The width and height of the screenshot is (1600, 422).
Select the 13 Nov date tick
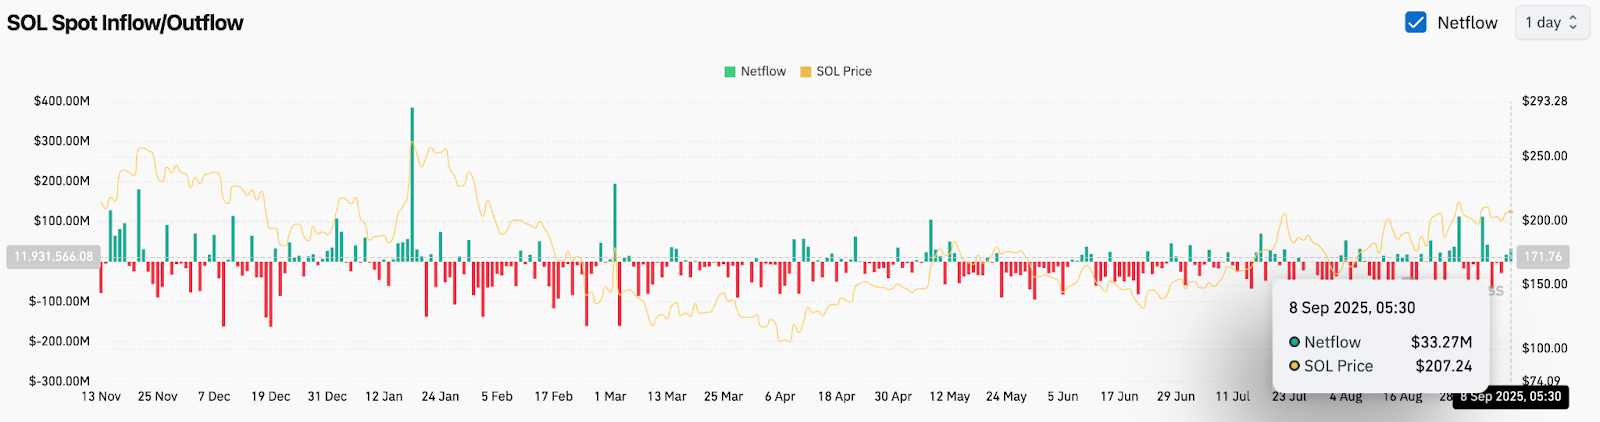coord(101,396)
